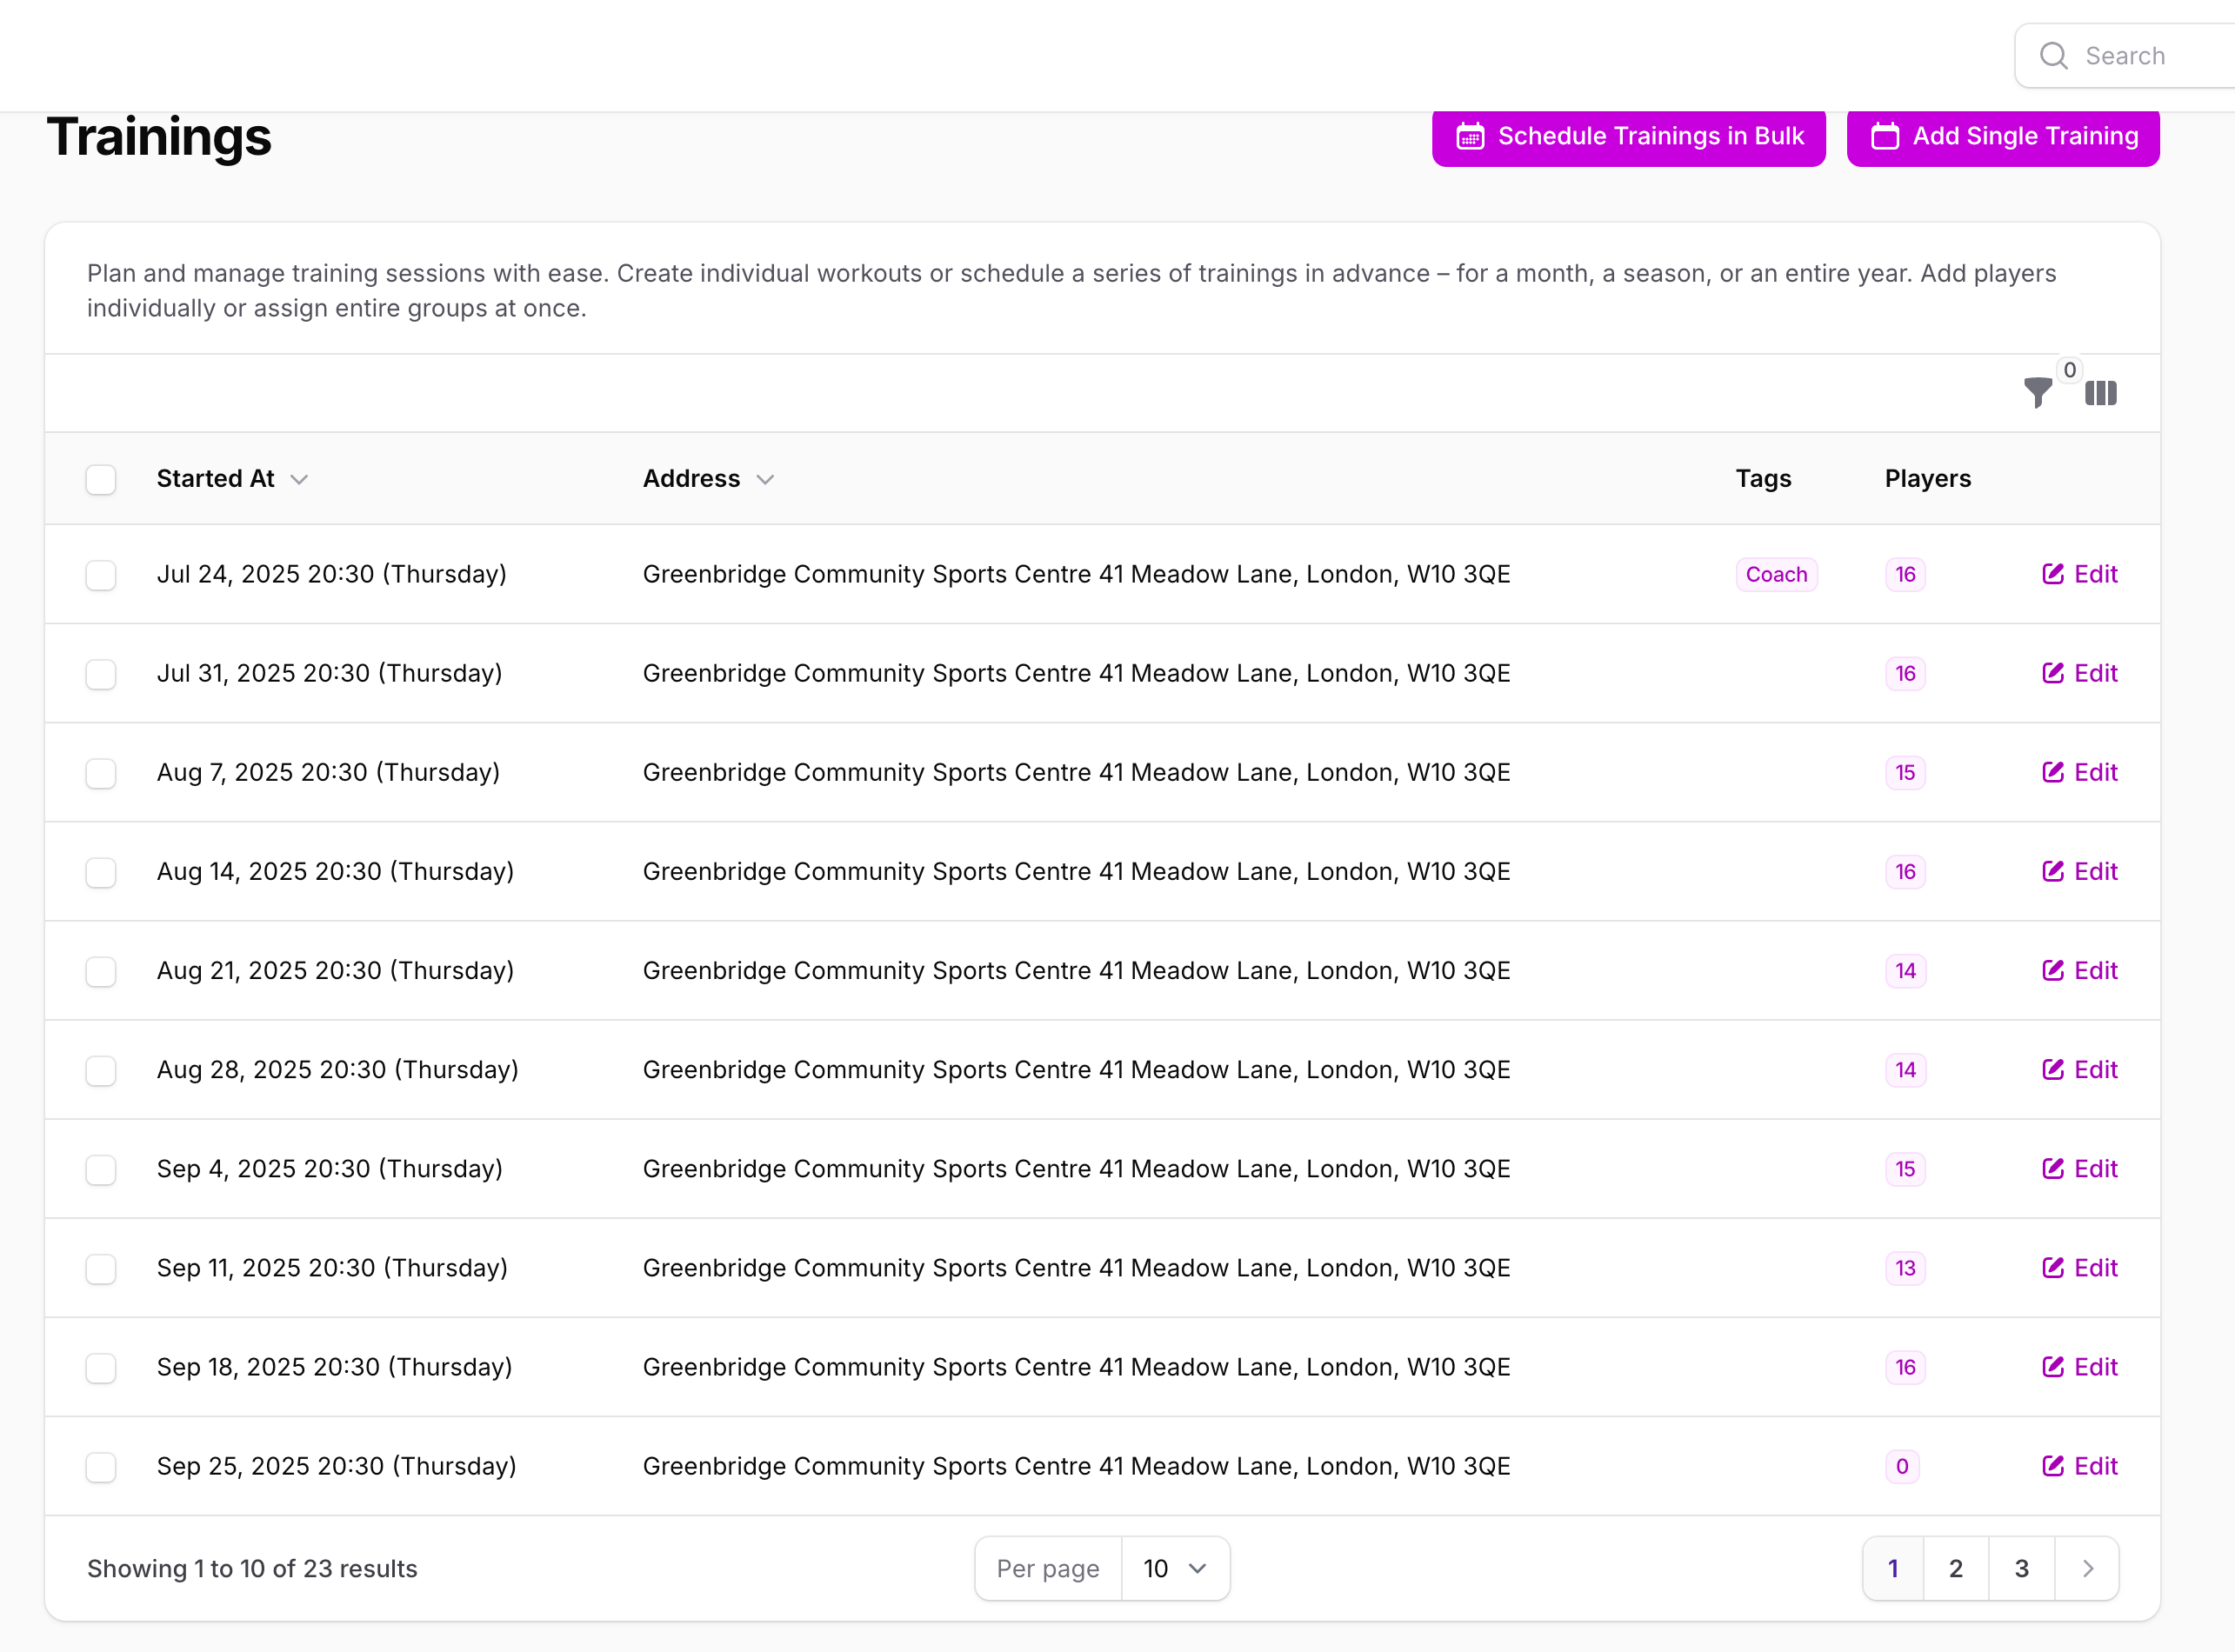
Task: Click calendar icon on Add Single Training
Action: (1884, 136)
